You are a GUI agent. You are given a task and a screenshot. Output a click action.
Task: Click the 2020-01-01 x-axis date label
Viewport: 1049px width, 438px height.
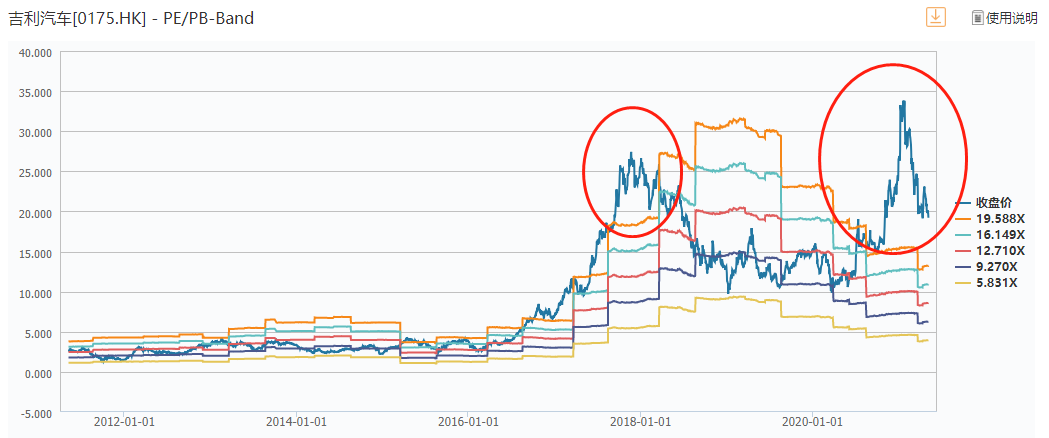812,422
